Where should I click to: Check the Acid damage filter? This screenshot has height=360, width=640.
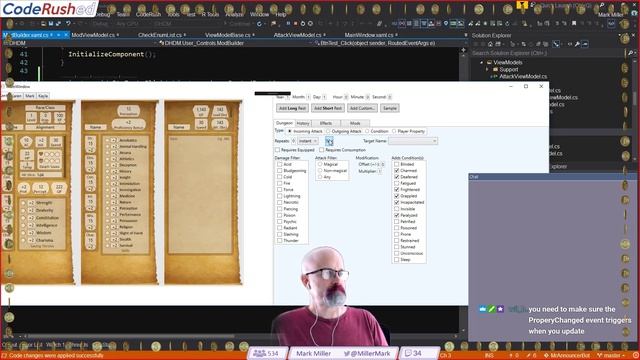280,164
